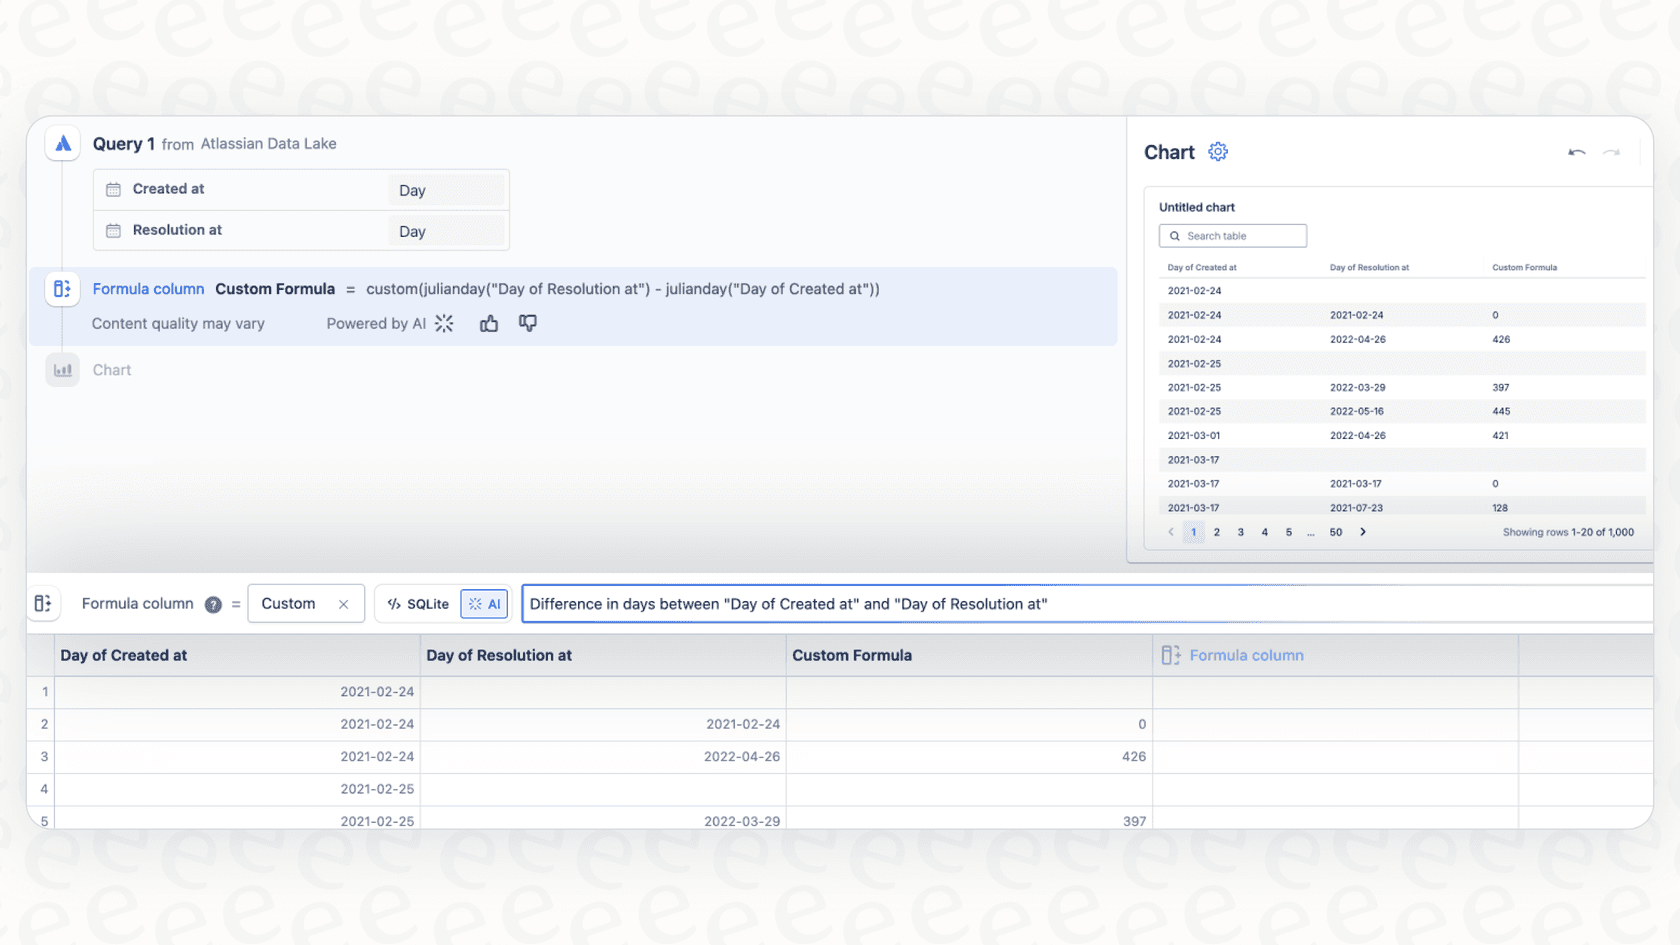1680x945 pixels.
Task: Click the calendar icon beside Created at
Action: pos(114,189)
